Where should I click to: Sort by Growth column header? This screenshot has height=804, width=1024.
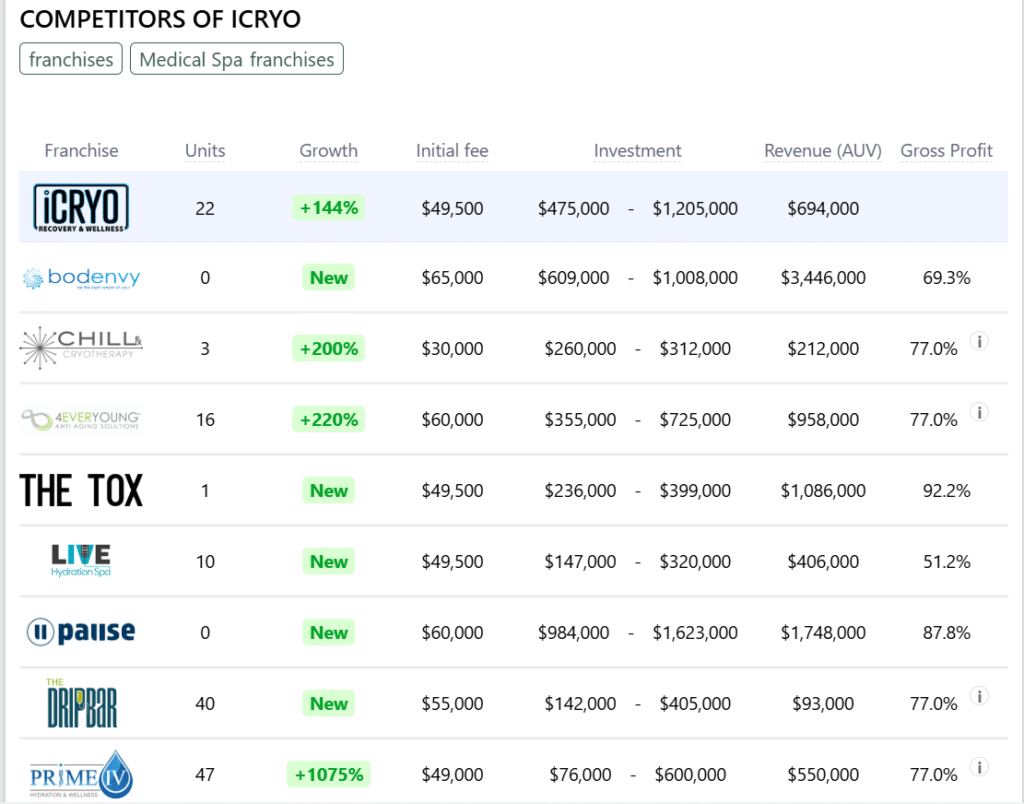pos(328,151)
